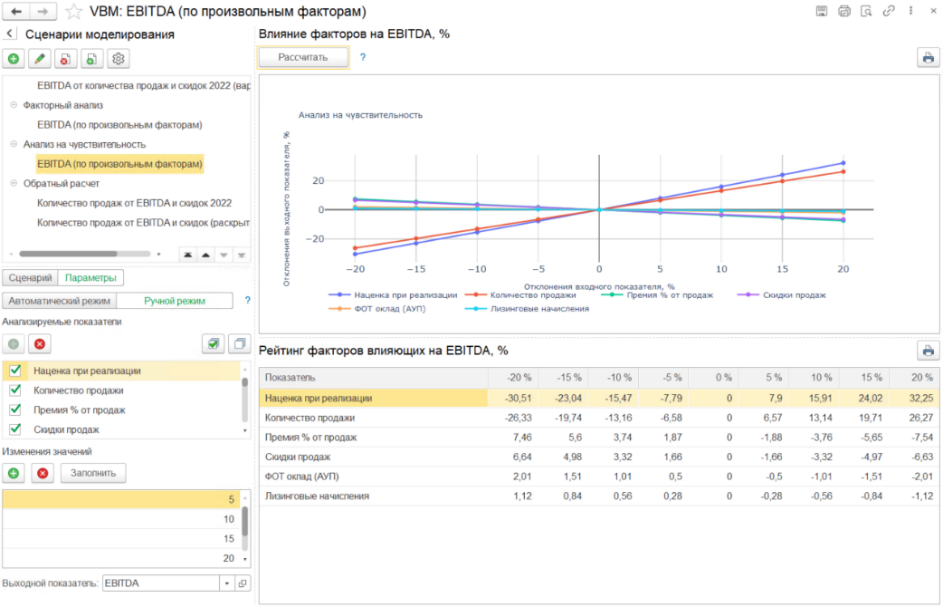
Task: Move scenario one position up
Action: (x=206, y=255)
